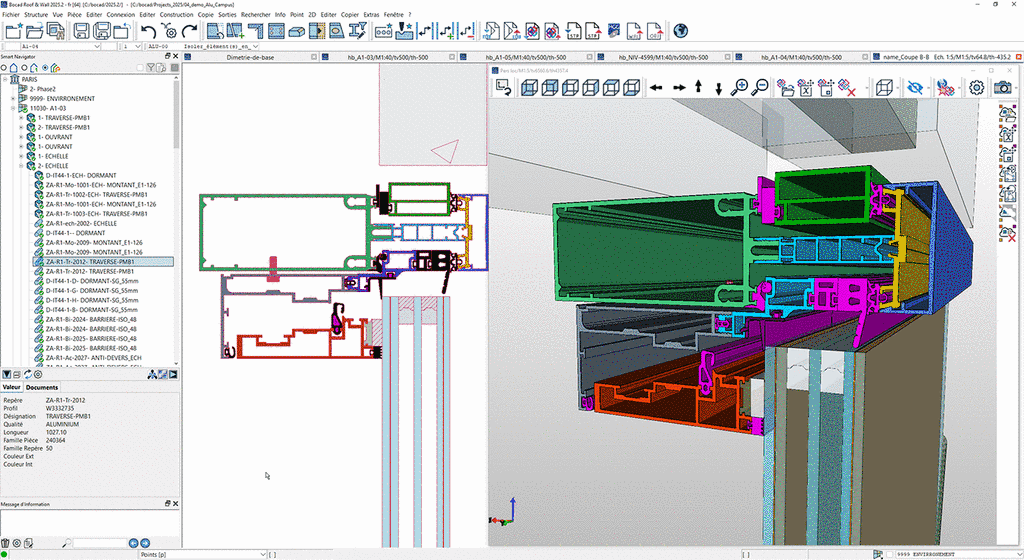Open the Construction menu
1024x560 pixels.
click(176, 15)
